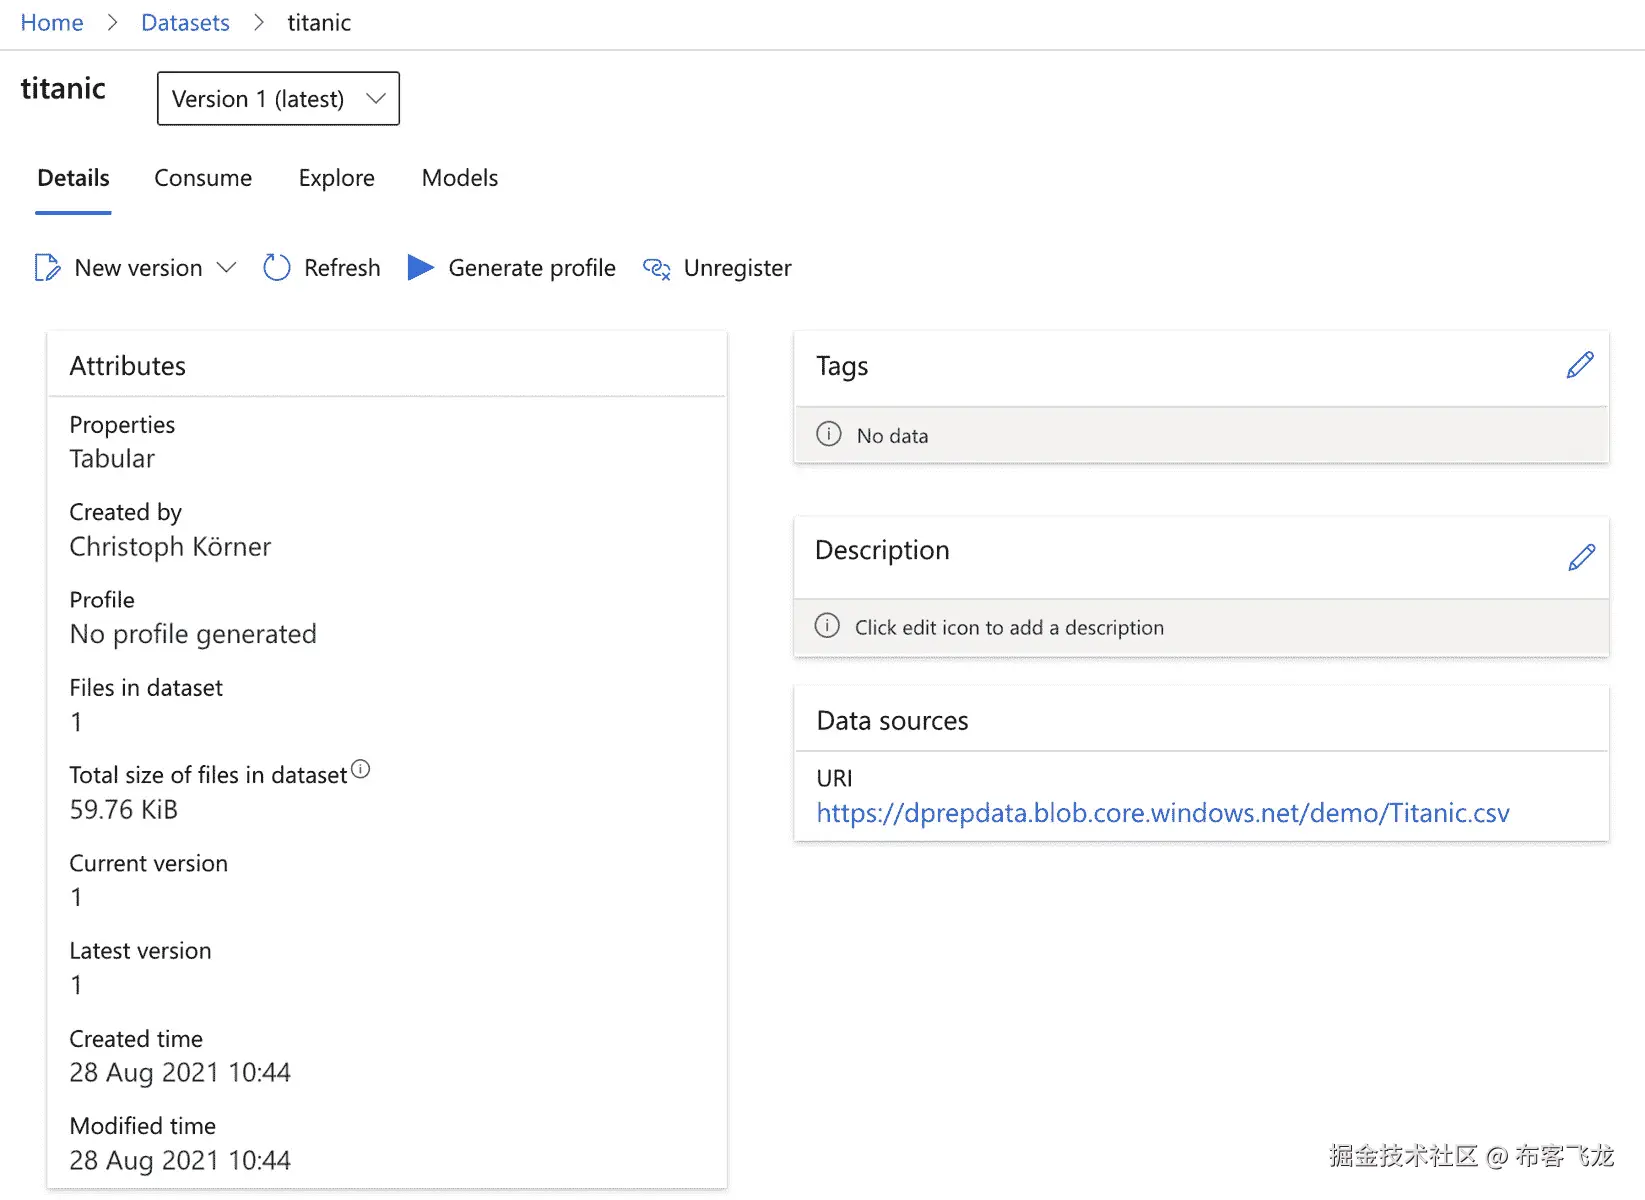Go to Home via breadcrumb link
This screenshot has width=1645, height=1200.
click(x=52, y=23)
